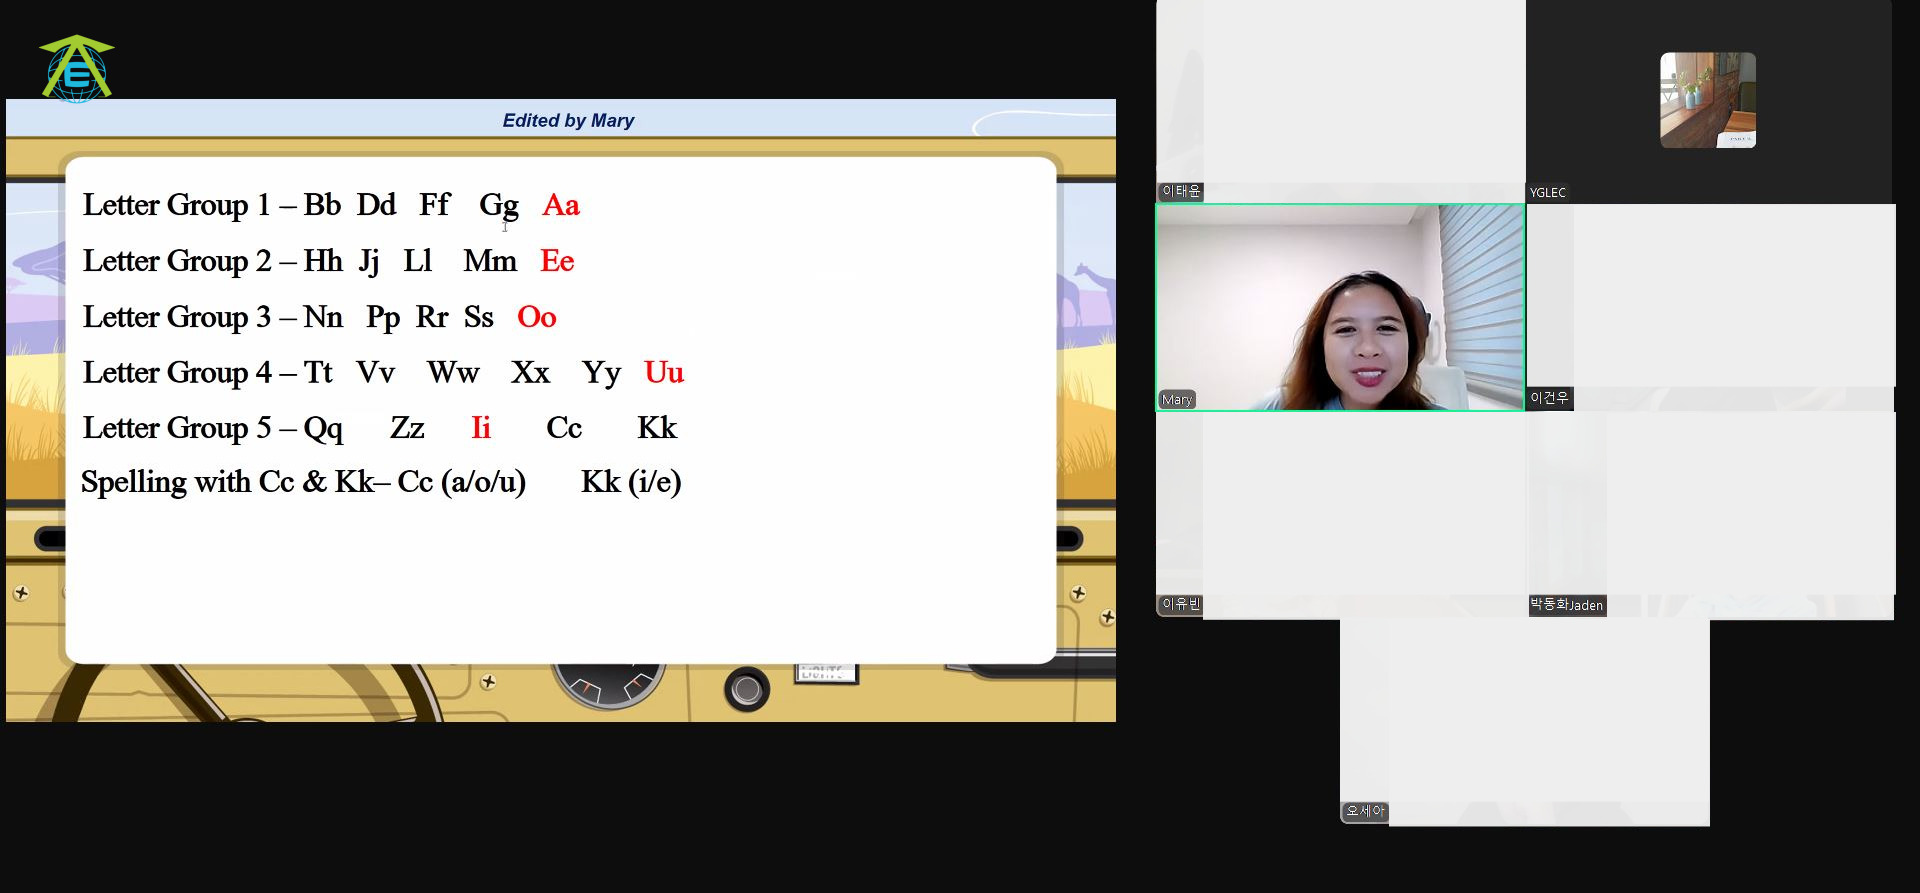Click the red 'Oo' vowel text
The width and height of the screenshot is (1920, 893).
coord(536,317)
